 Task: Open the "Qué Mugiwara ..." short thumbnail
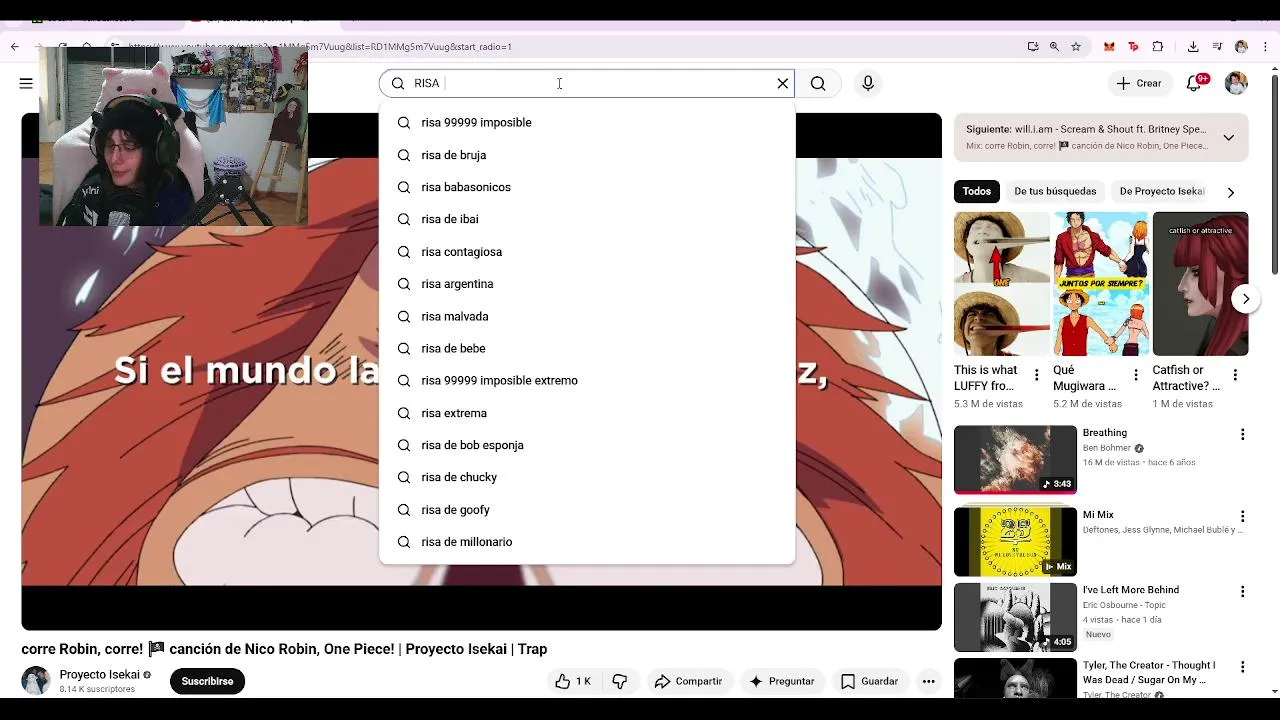1101,284
